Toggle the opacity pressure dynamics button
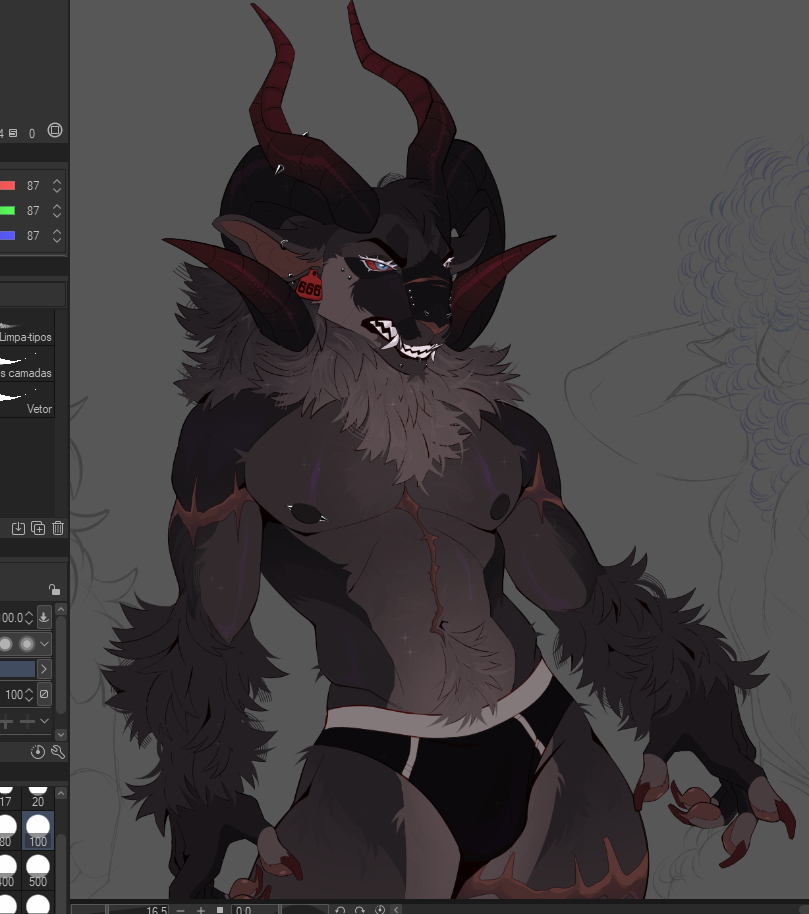 click(x=44, y=694)
